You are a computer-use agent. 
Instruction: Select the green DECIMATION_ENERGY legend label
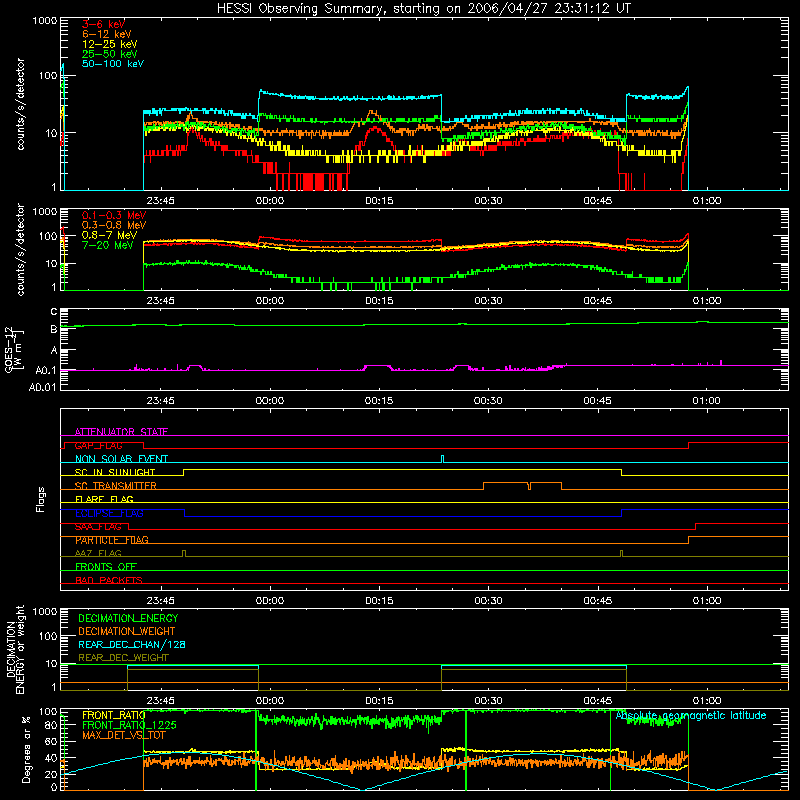pos(128,618)
